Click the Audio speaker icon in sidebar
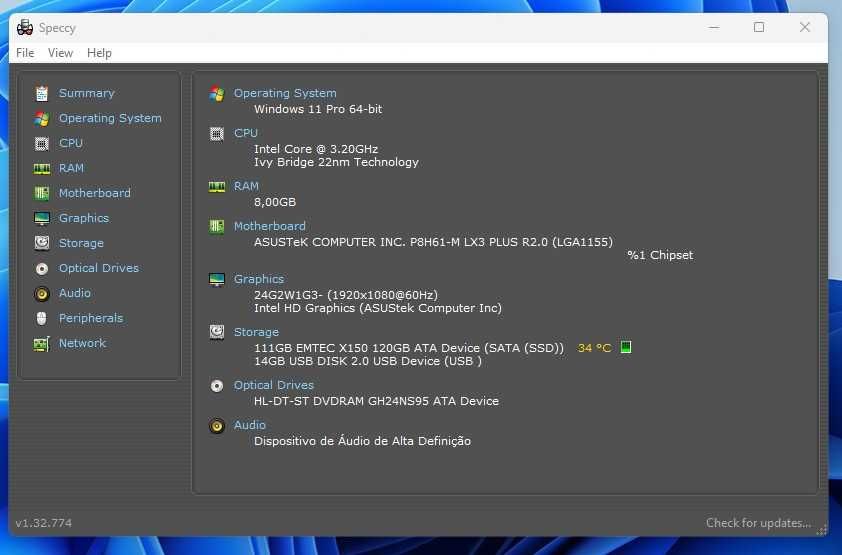Screen dimensions: 842x555 [42, 294]
